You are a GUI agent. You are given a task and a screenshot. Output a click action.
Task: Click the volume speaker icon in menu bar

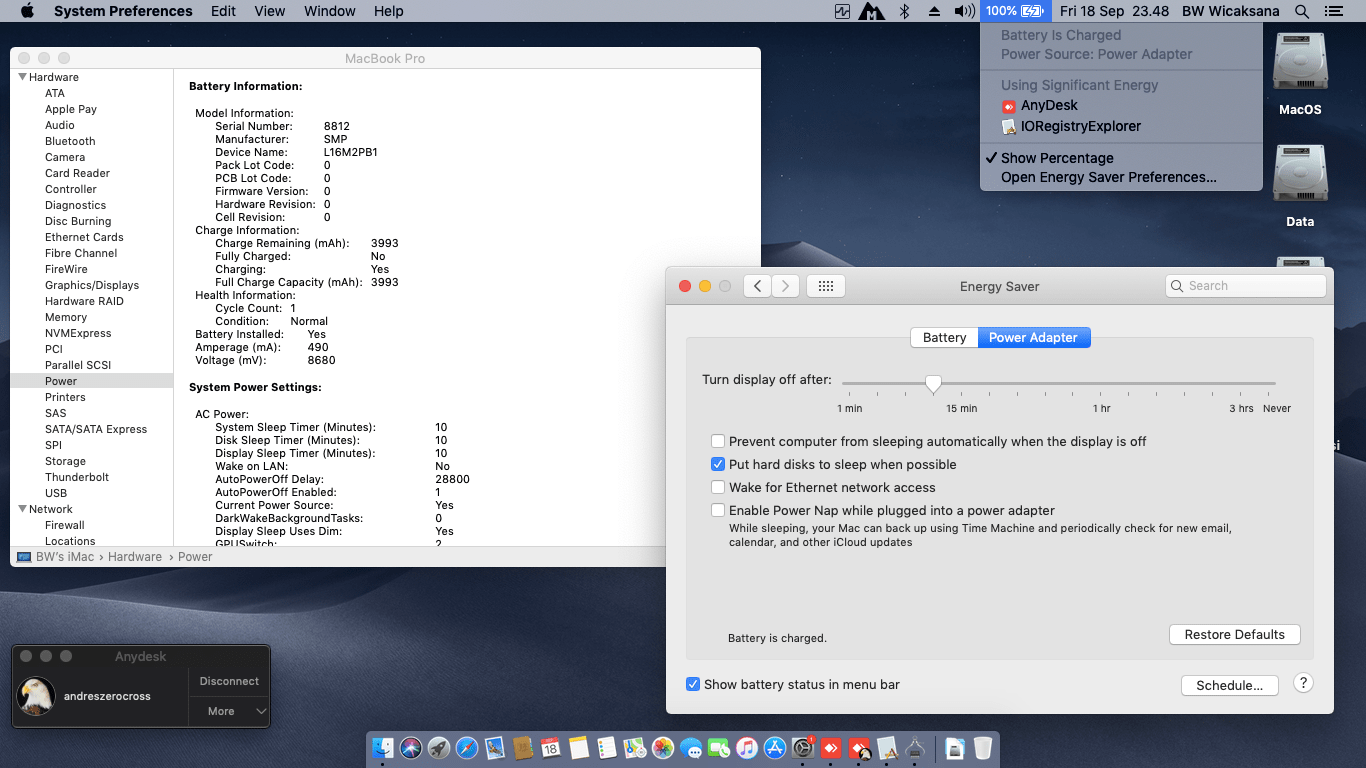(964, 11)
